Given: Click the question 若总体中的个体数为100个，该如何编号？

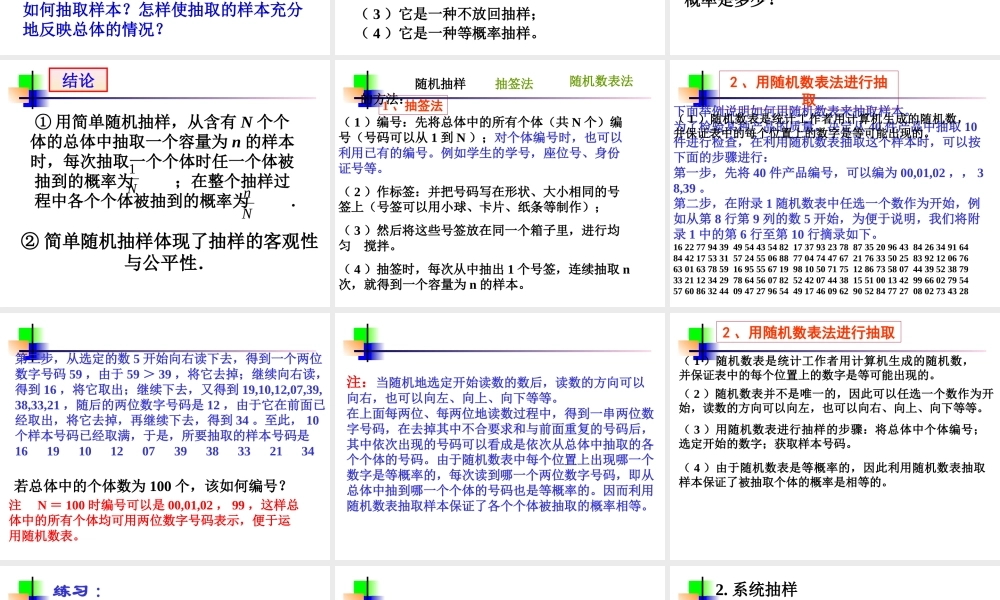Looking at the screenshot, I should pyautogui.click(x=151, y=486).
